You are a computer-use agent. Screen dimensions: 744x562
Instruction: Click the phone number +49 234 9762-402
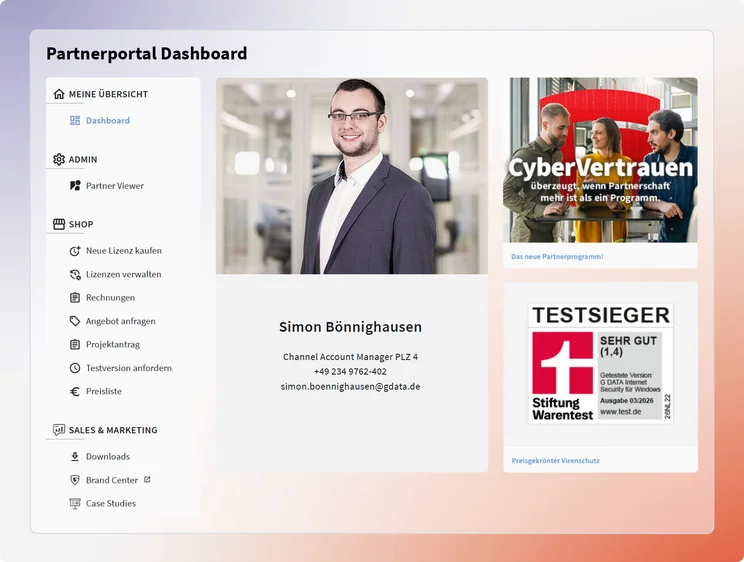point(350,372)
